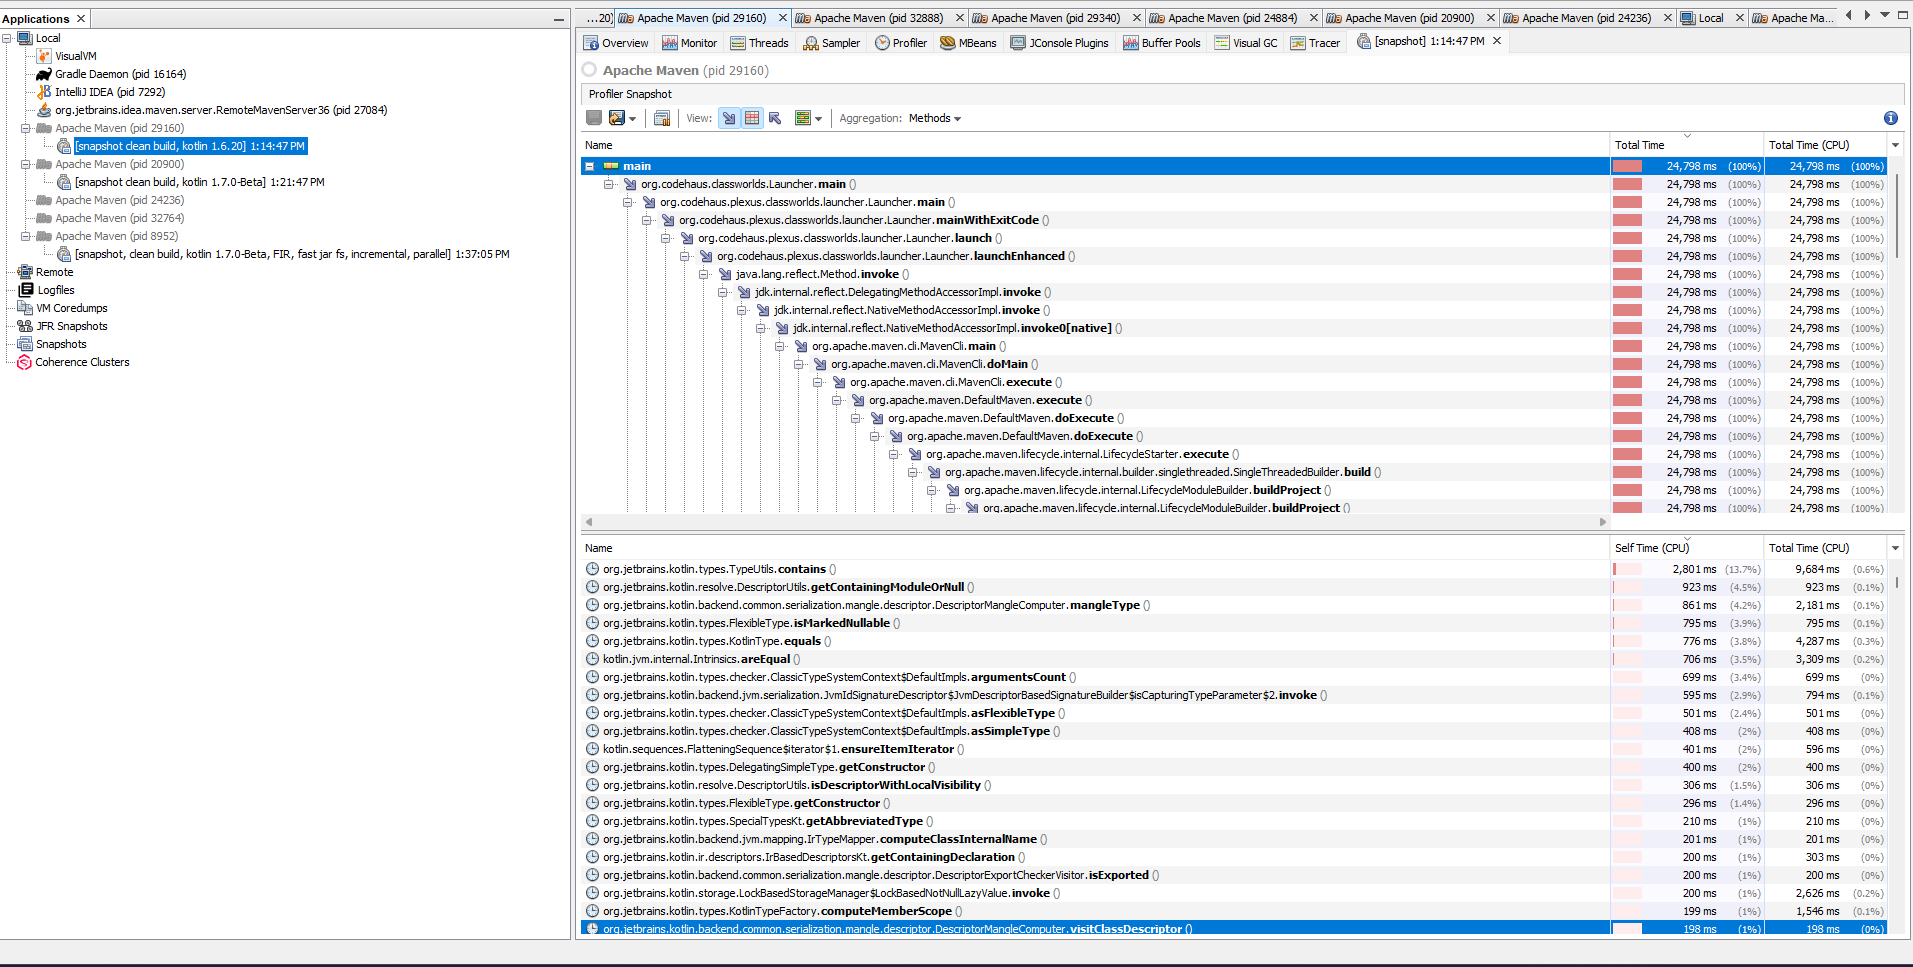Open the MBeans browser
Image resolution: width=1913 pixels, height=967 pixels.
click(x=966, y=43)
